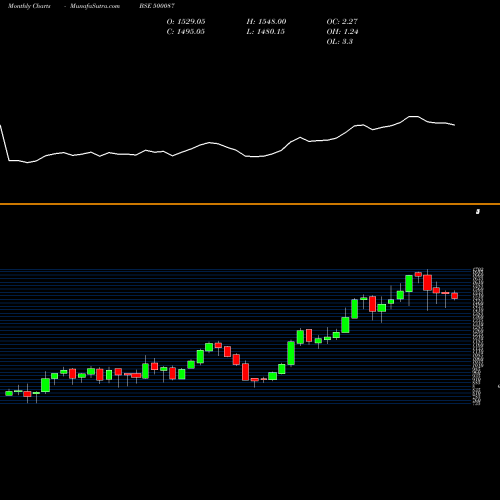500x500 pixels.
Task: Select the BSE 500087 ticker text
Action: [x=157, y=6]
